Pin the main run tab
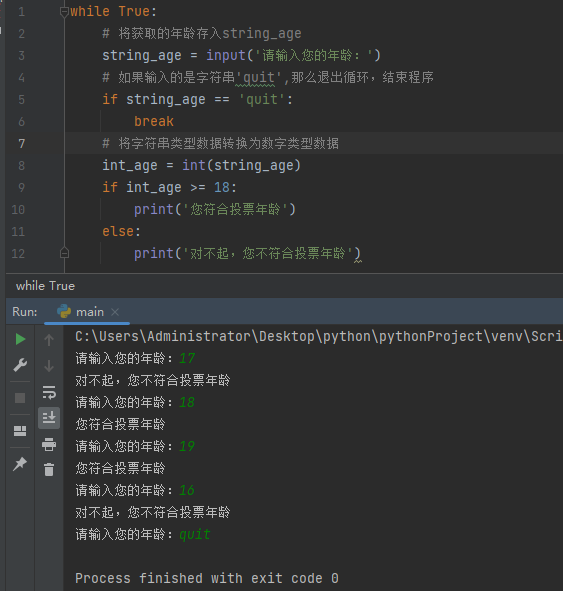The width and height of the screenshot is (563, 591). pos(20,464)
